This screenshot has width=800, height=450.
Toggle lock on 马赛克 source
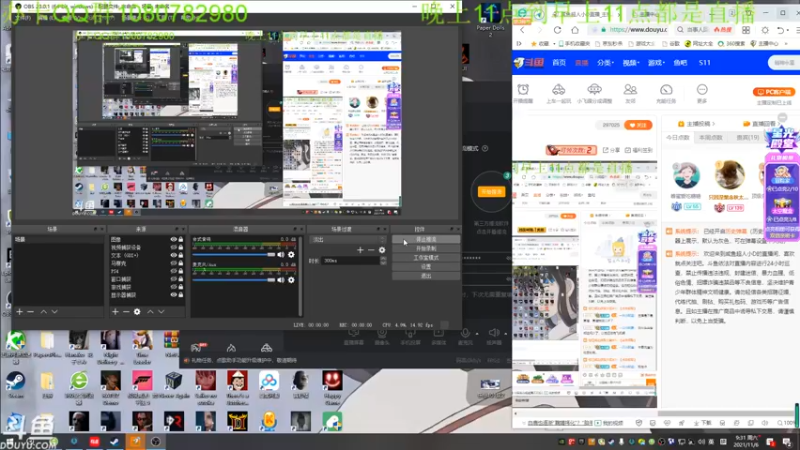click(181, 263)
